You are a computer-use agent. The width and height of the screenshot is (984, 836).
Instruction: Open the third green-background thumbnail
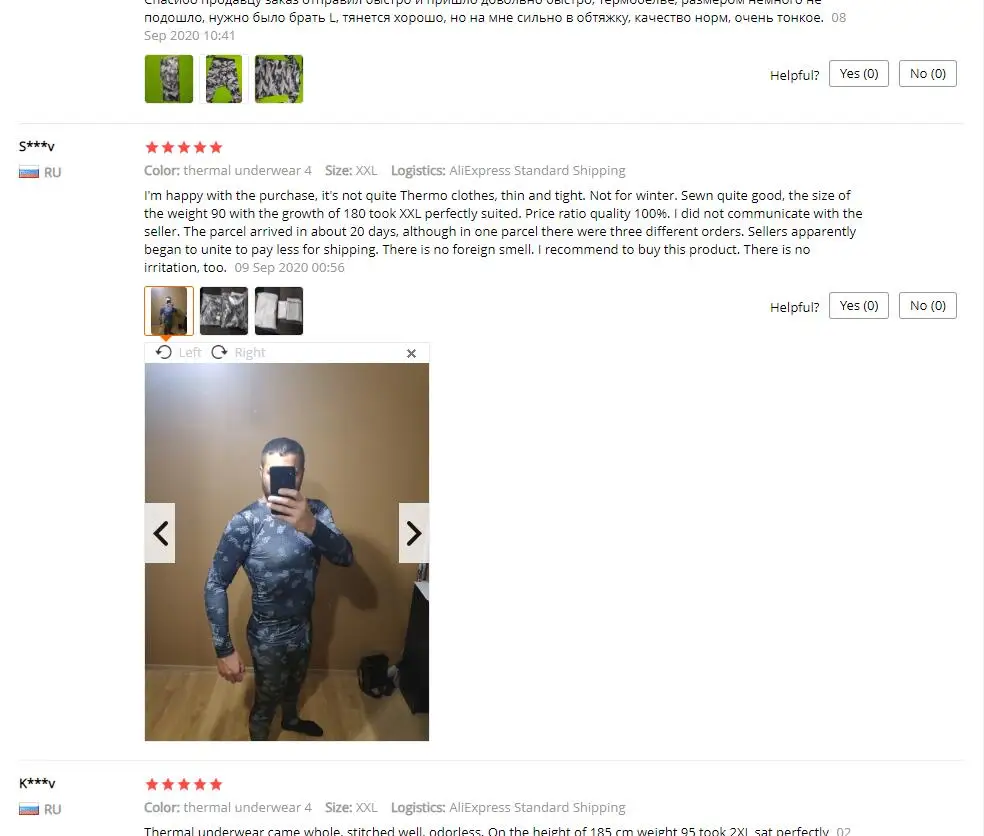tap(279, 78)
